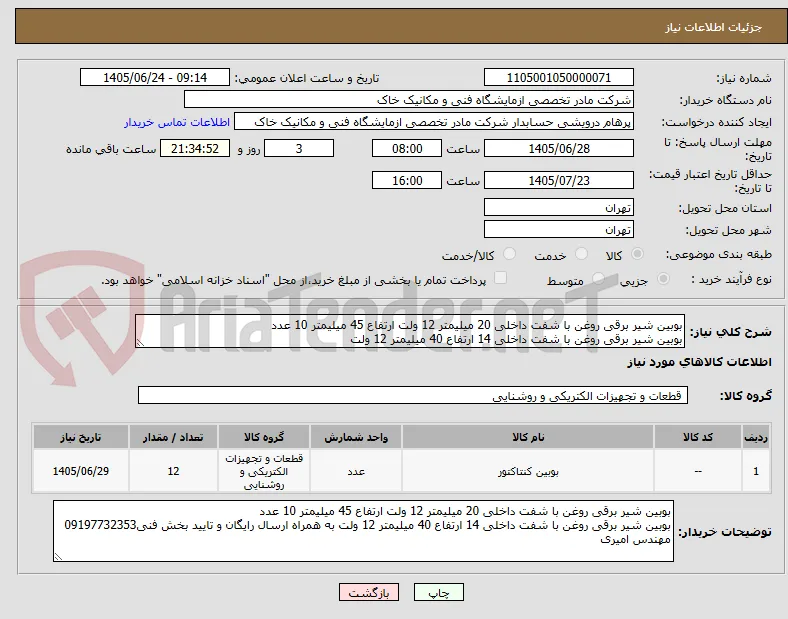Click the بازگشت (back) button
This screenshot has width=788, height=619.
[369, 592]
